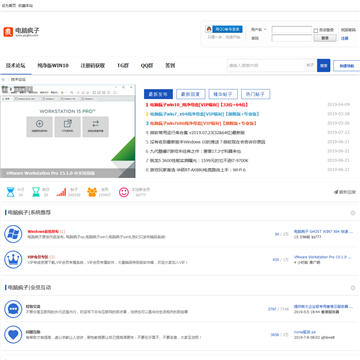Select the 纯净版WIN10 nav tab
Viewport: 360px width, 360px height.
[53, 66]
